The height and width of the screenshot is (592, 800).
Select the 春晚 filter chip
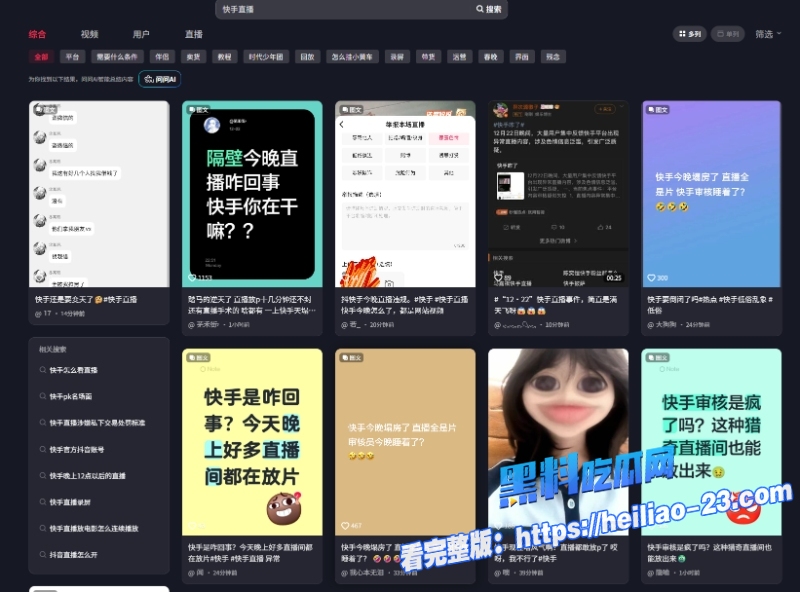point(490,57)
